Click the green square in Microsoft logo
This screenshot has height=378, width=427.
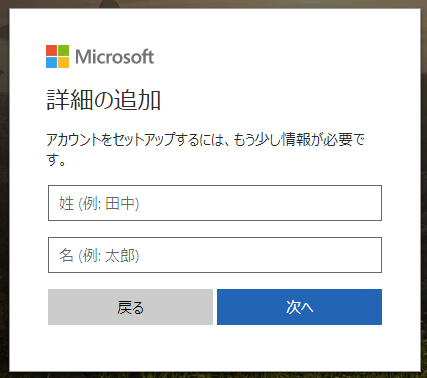[x=64, y=50]
